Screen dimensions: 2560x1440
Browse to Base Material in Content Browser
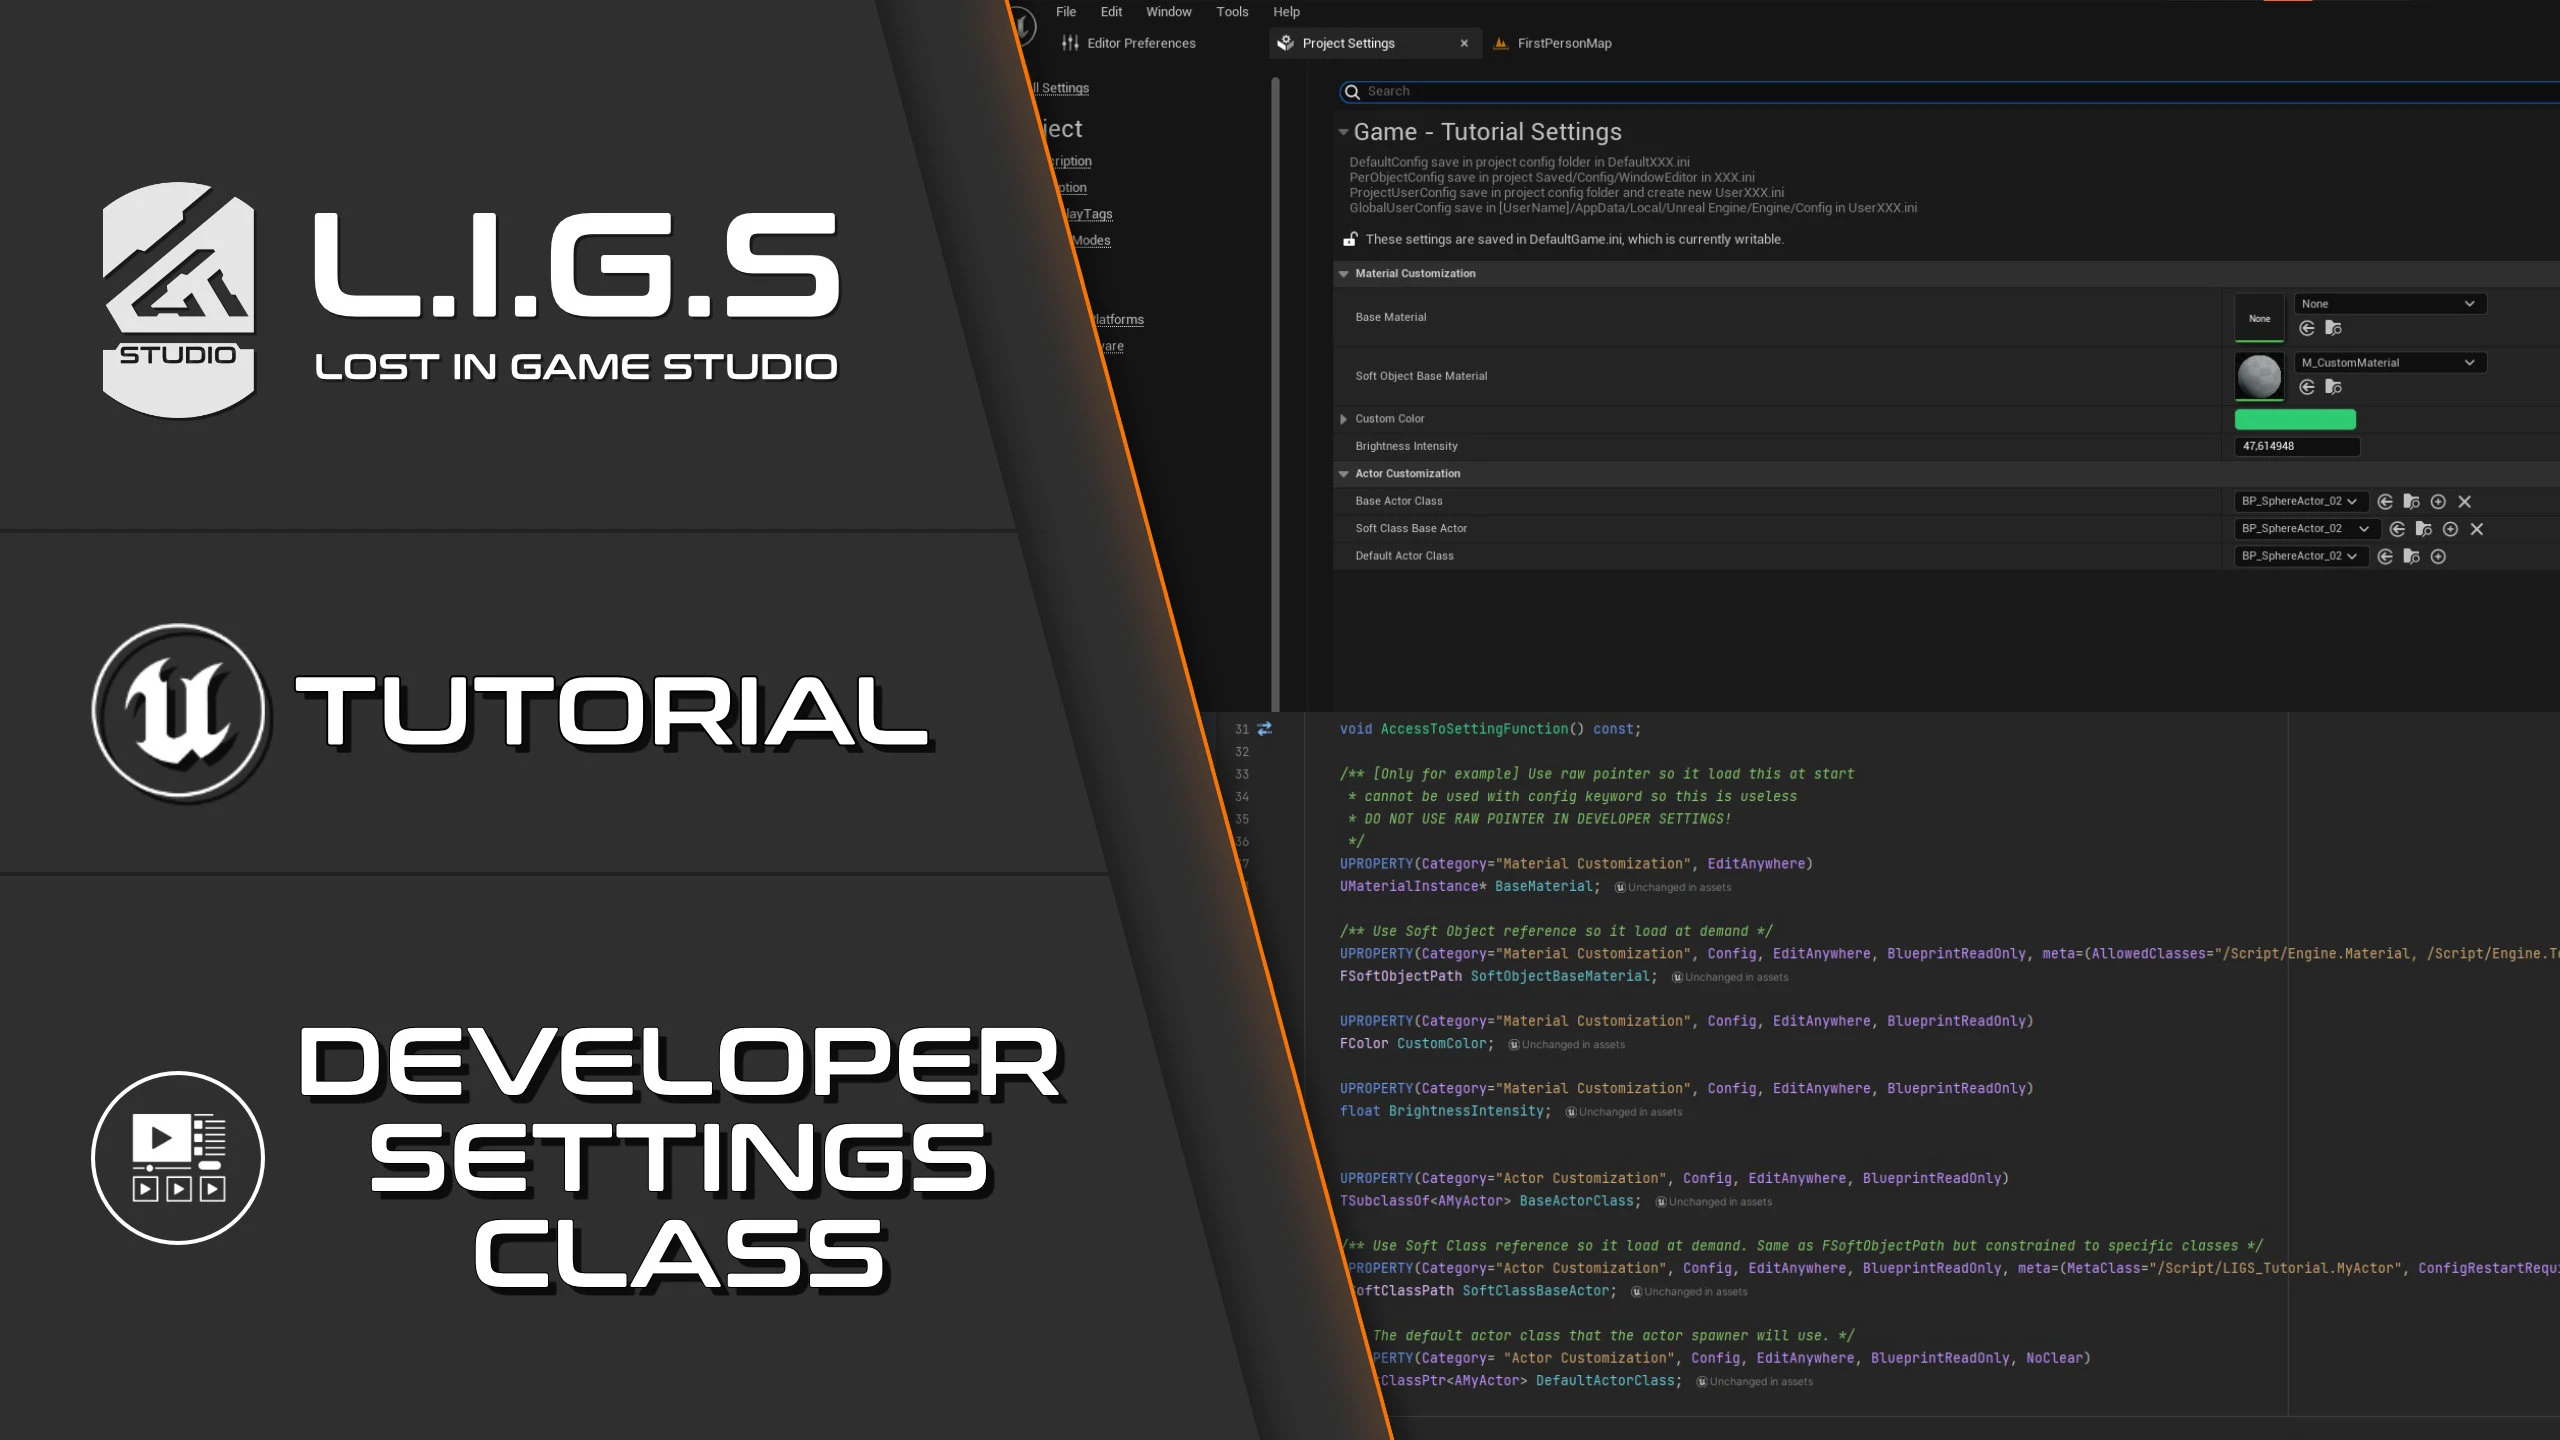[x=2333, y=328]
